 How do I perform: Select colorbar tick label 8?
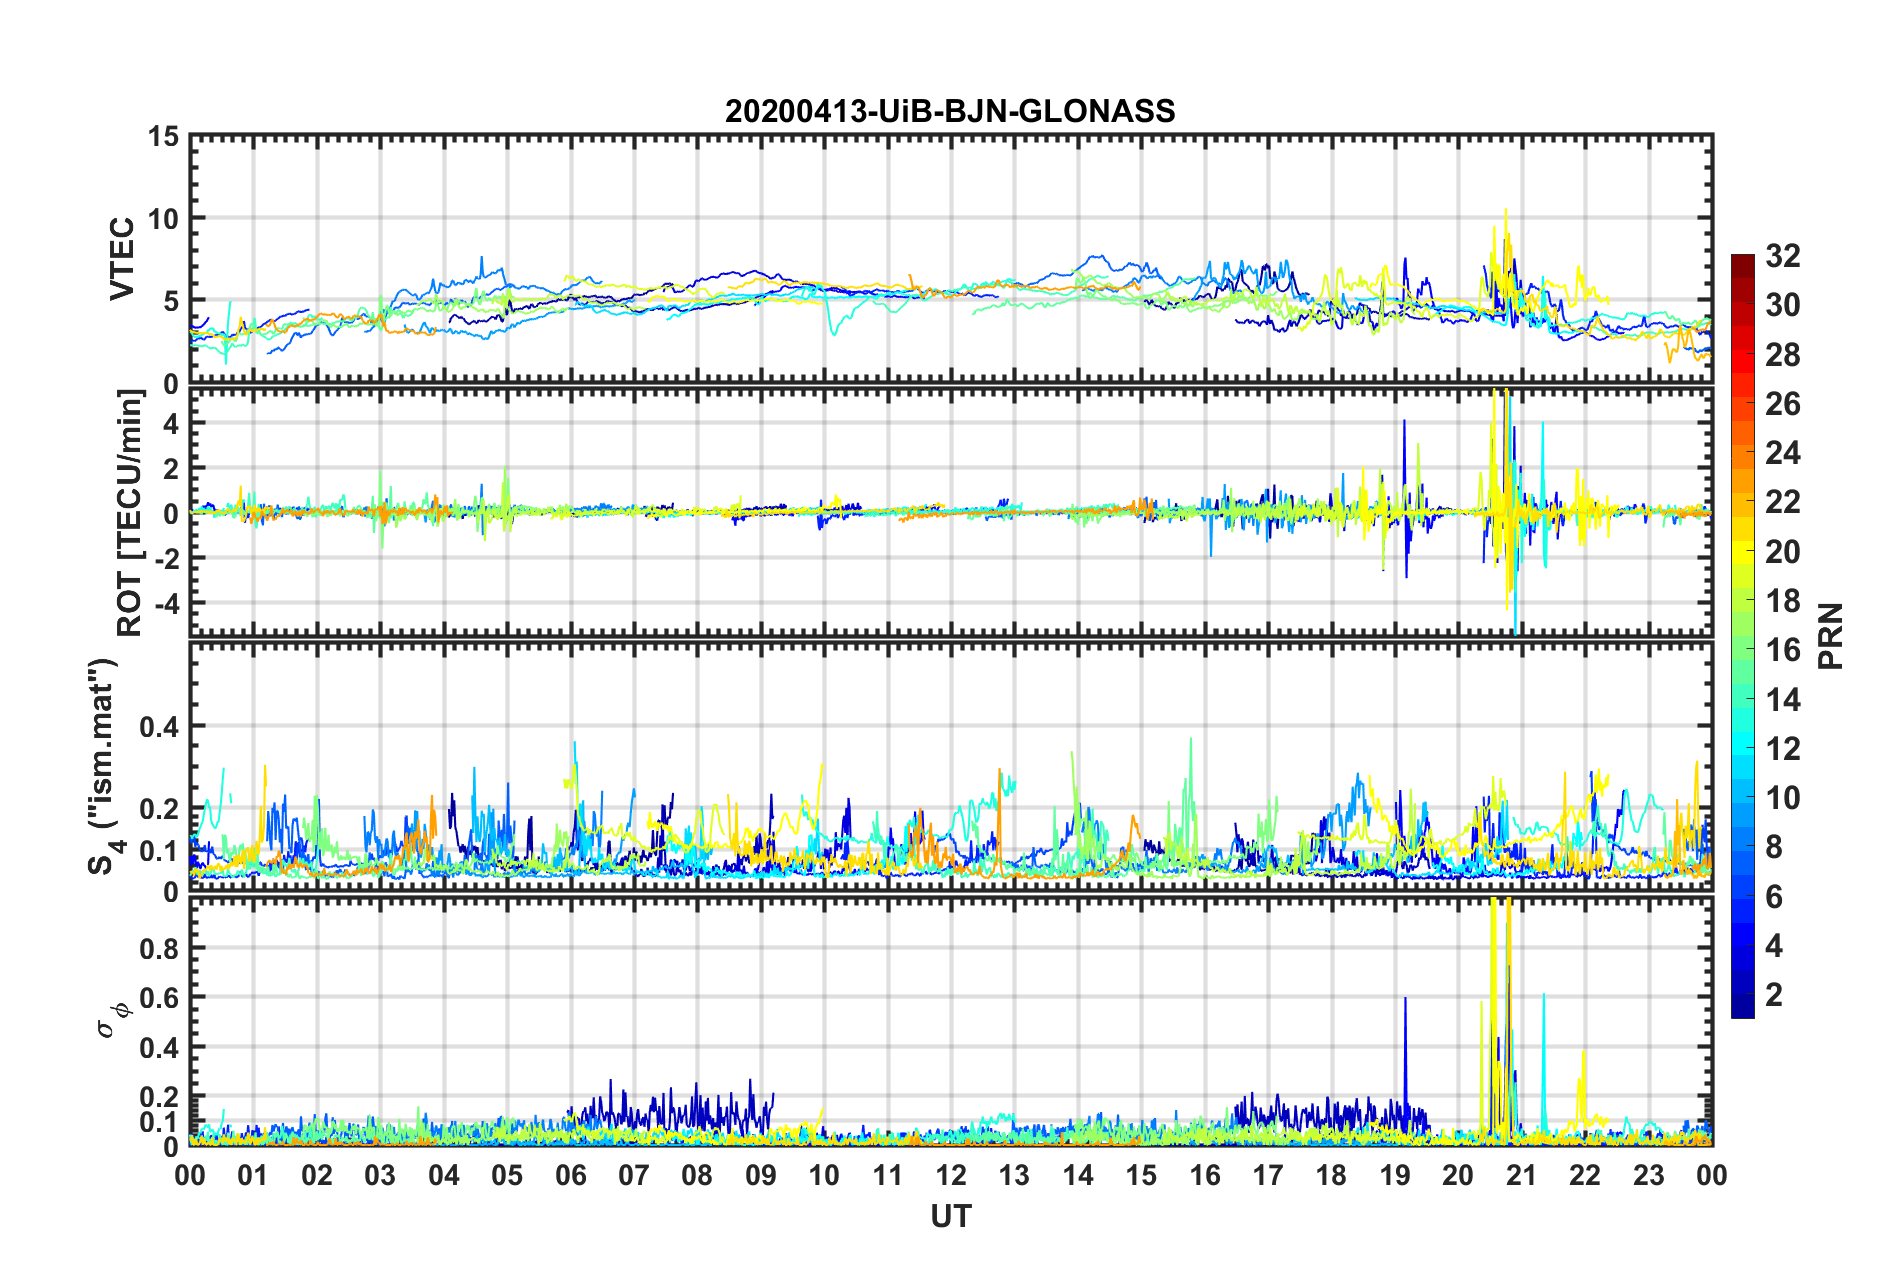click(1774, 847)
